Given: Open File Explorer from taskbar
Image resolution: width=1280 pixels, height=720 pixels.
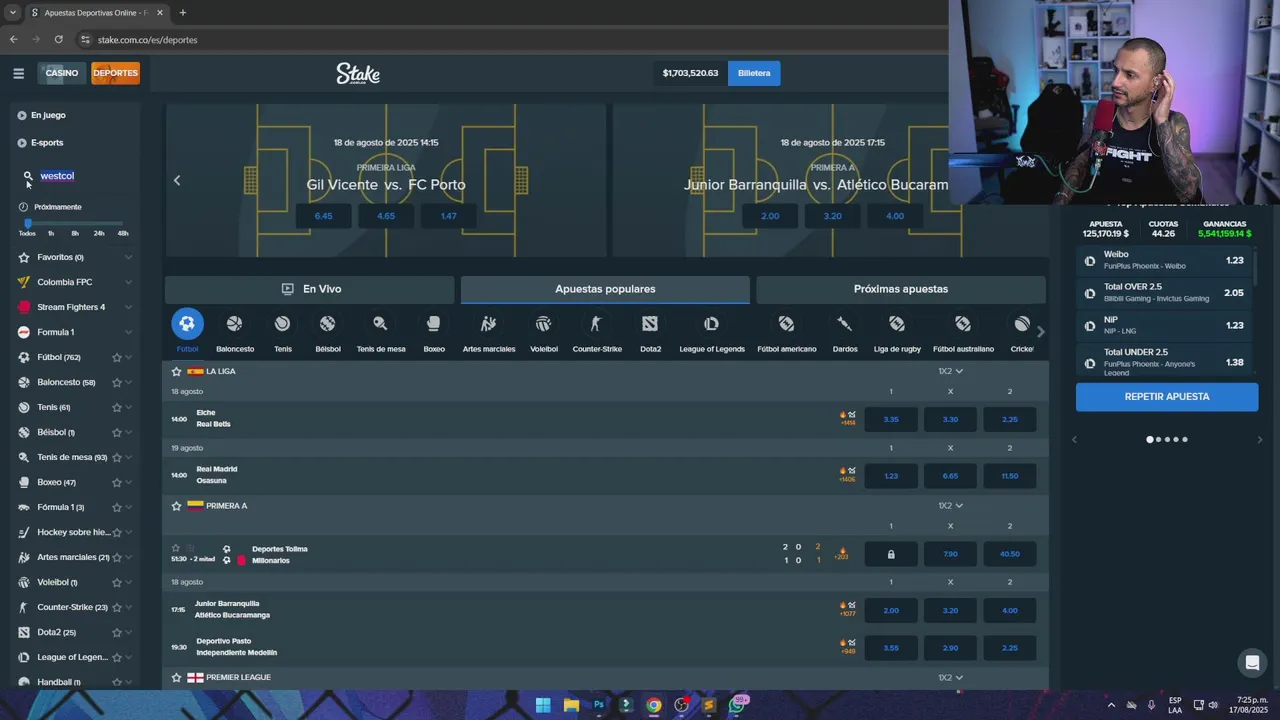Looking at the screenshot, I should click(x=571, y=705).
